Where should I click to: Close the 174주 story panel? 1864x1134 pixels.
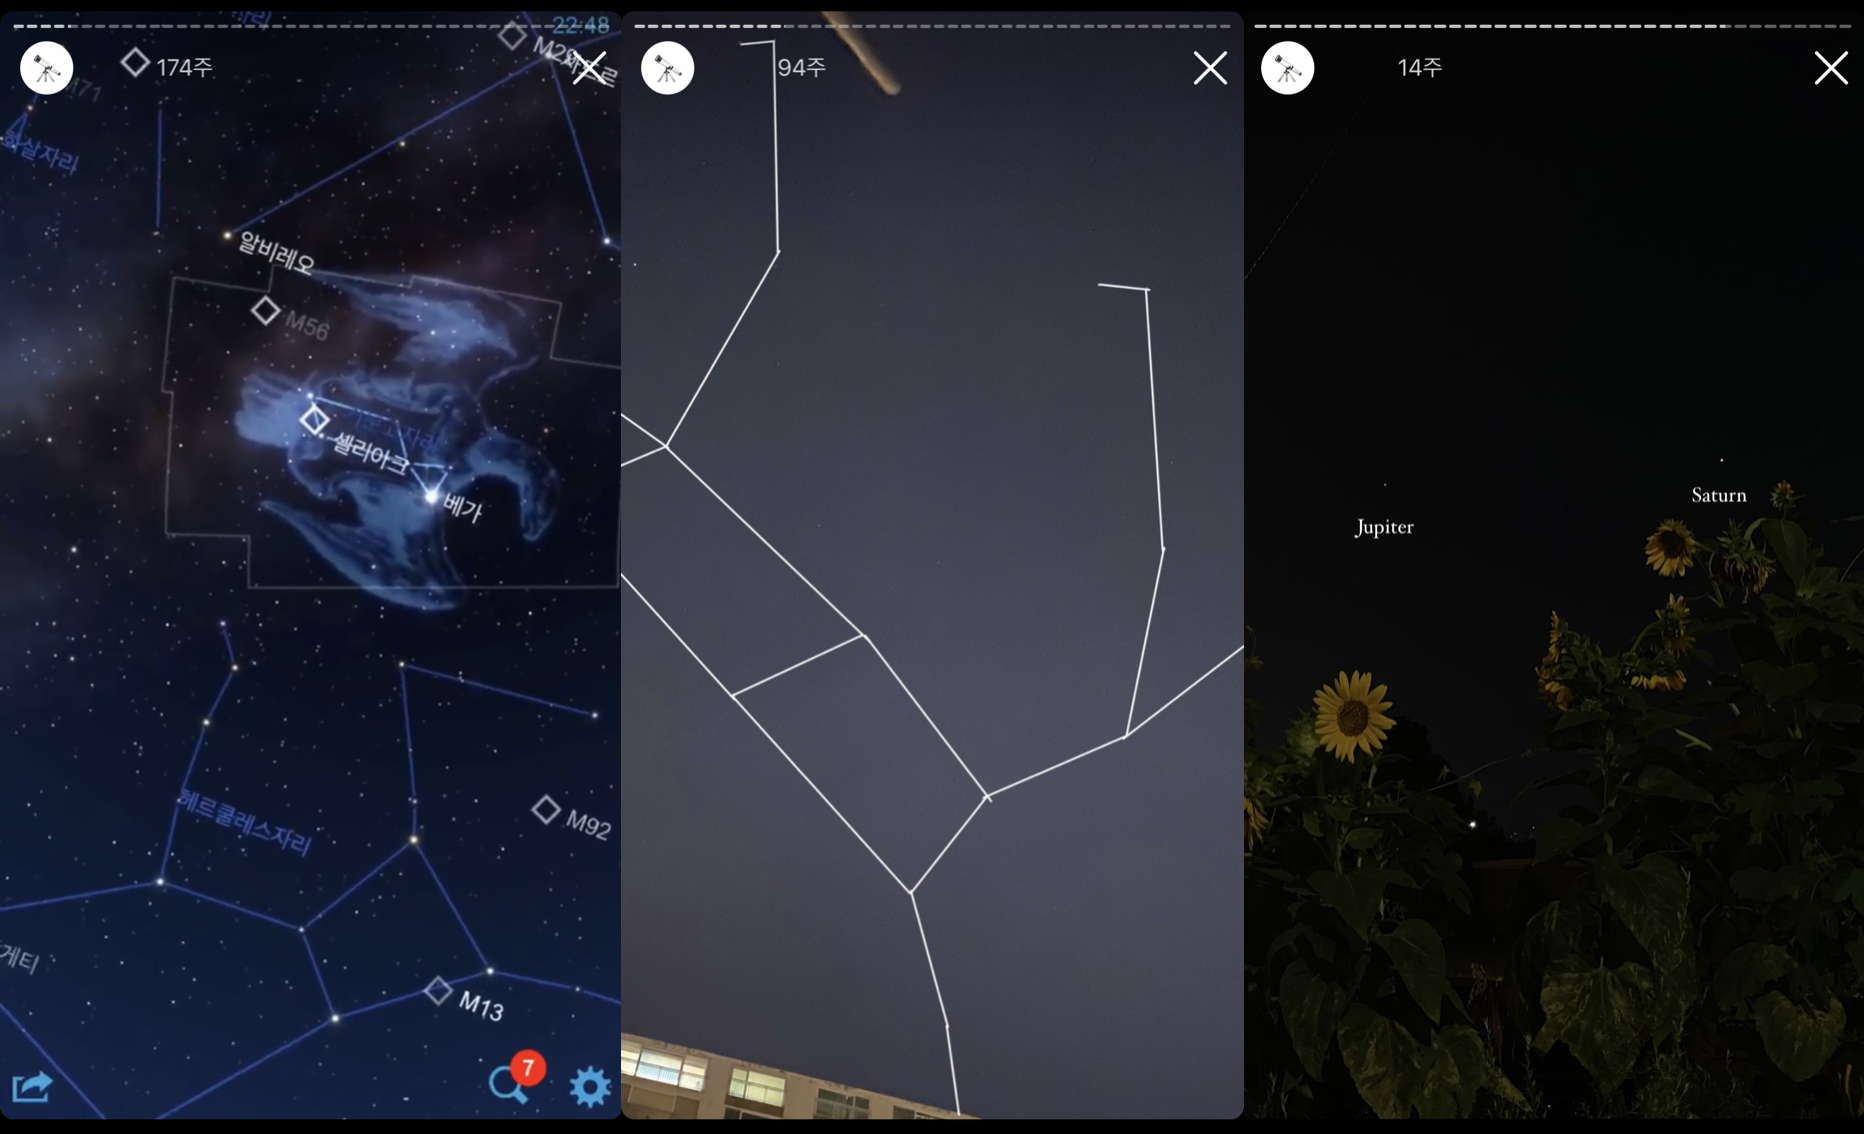pos(589,68)
